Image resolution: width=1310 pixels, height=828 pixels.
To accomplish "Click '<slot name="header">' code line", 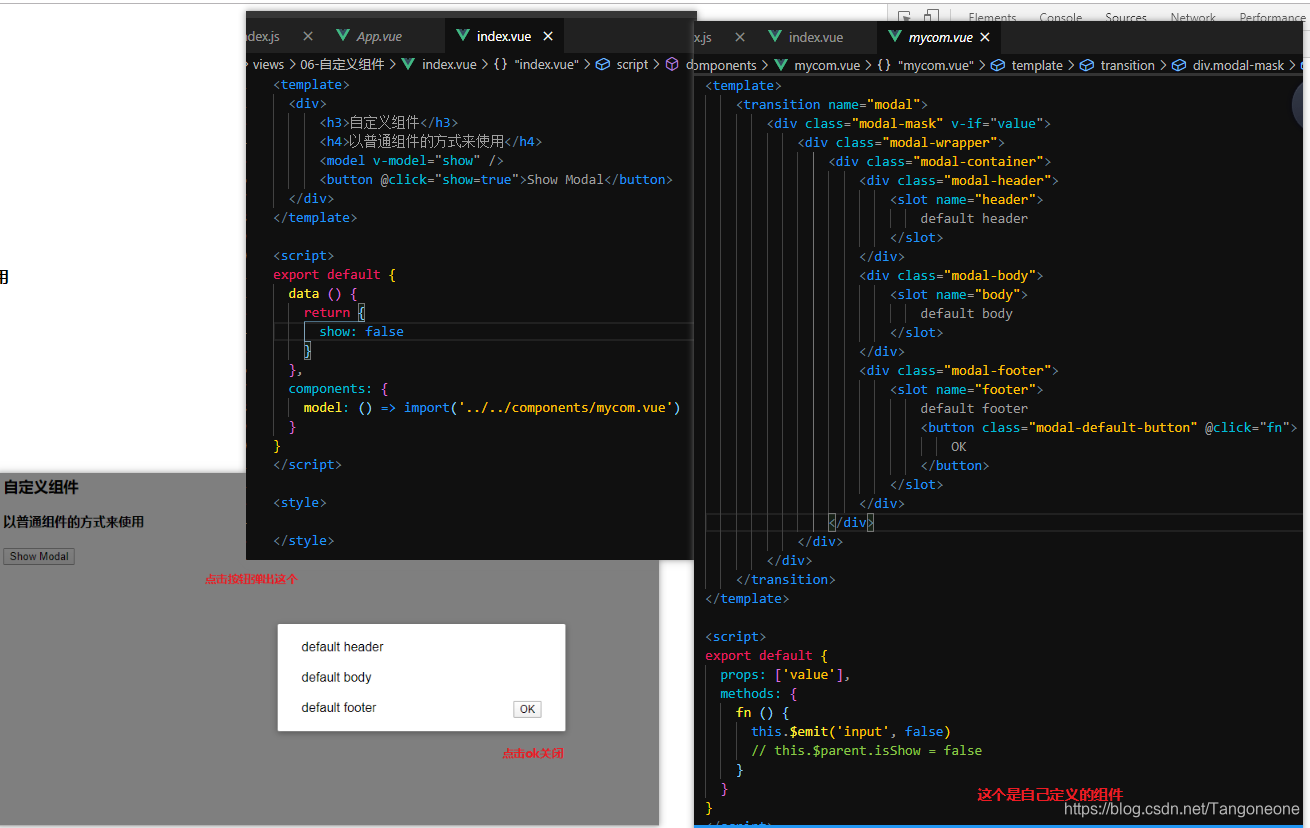I will pyautogui.click(x=966, y=199).
